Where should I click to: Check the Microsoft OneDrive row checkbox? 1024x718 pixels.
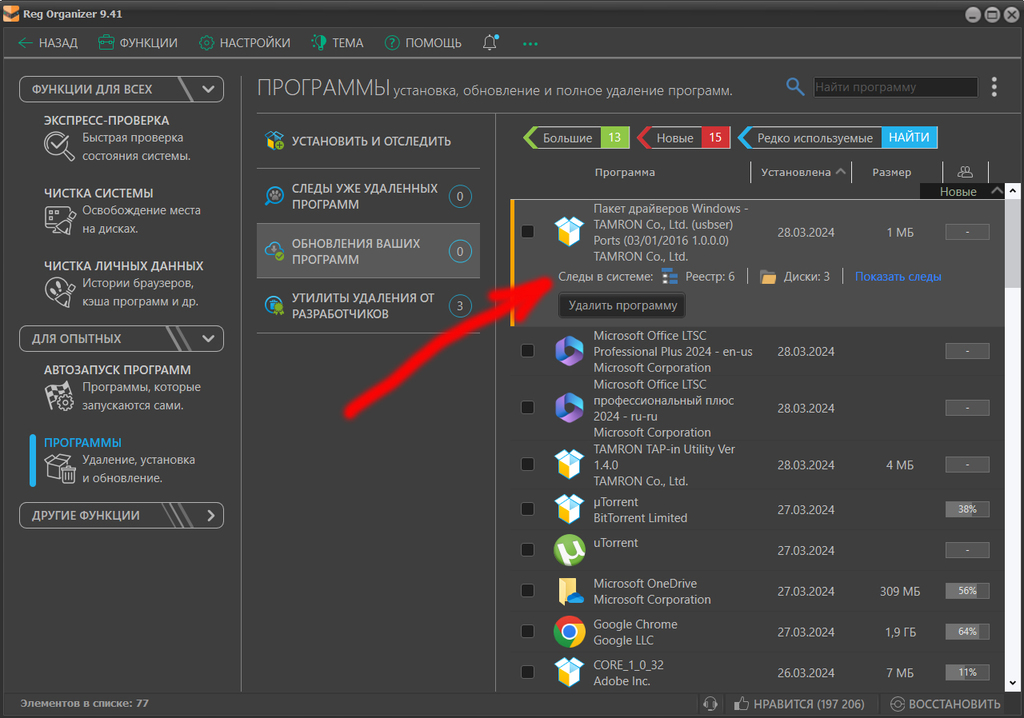tap(528, 591)
